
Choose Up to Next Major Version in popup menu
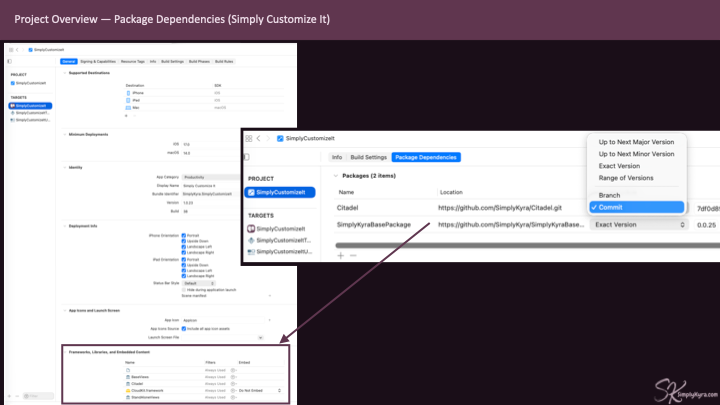click(636, 142)
